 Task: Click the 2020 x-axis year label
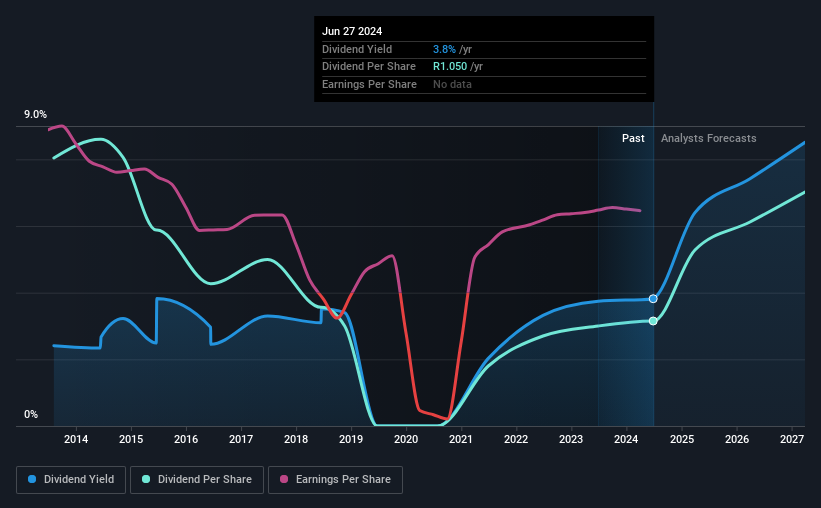point(406,439)
